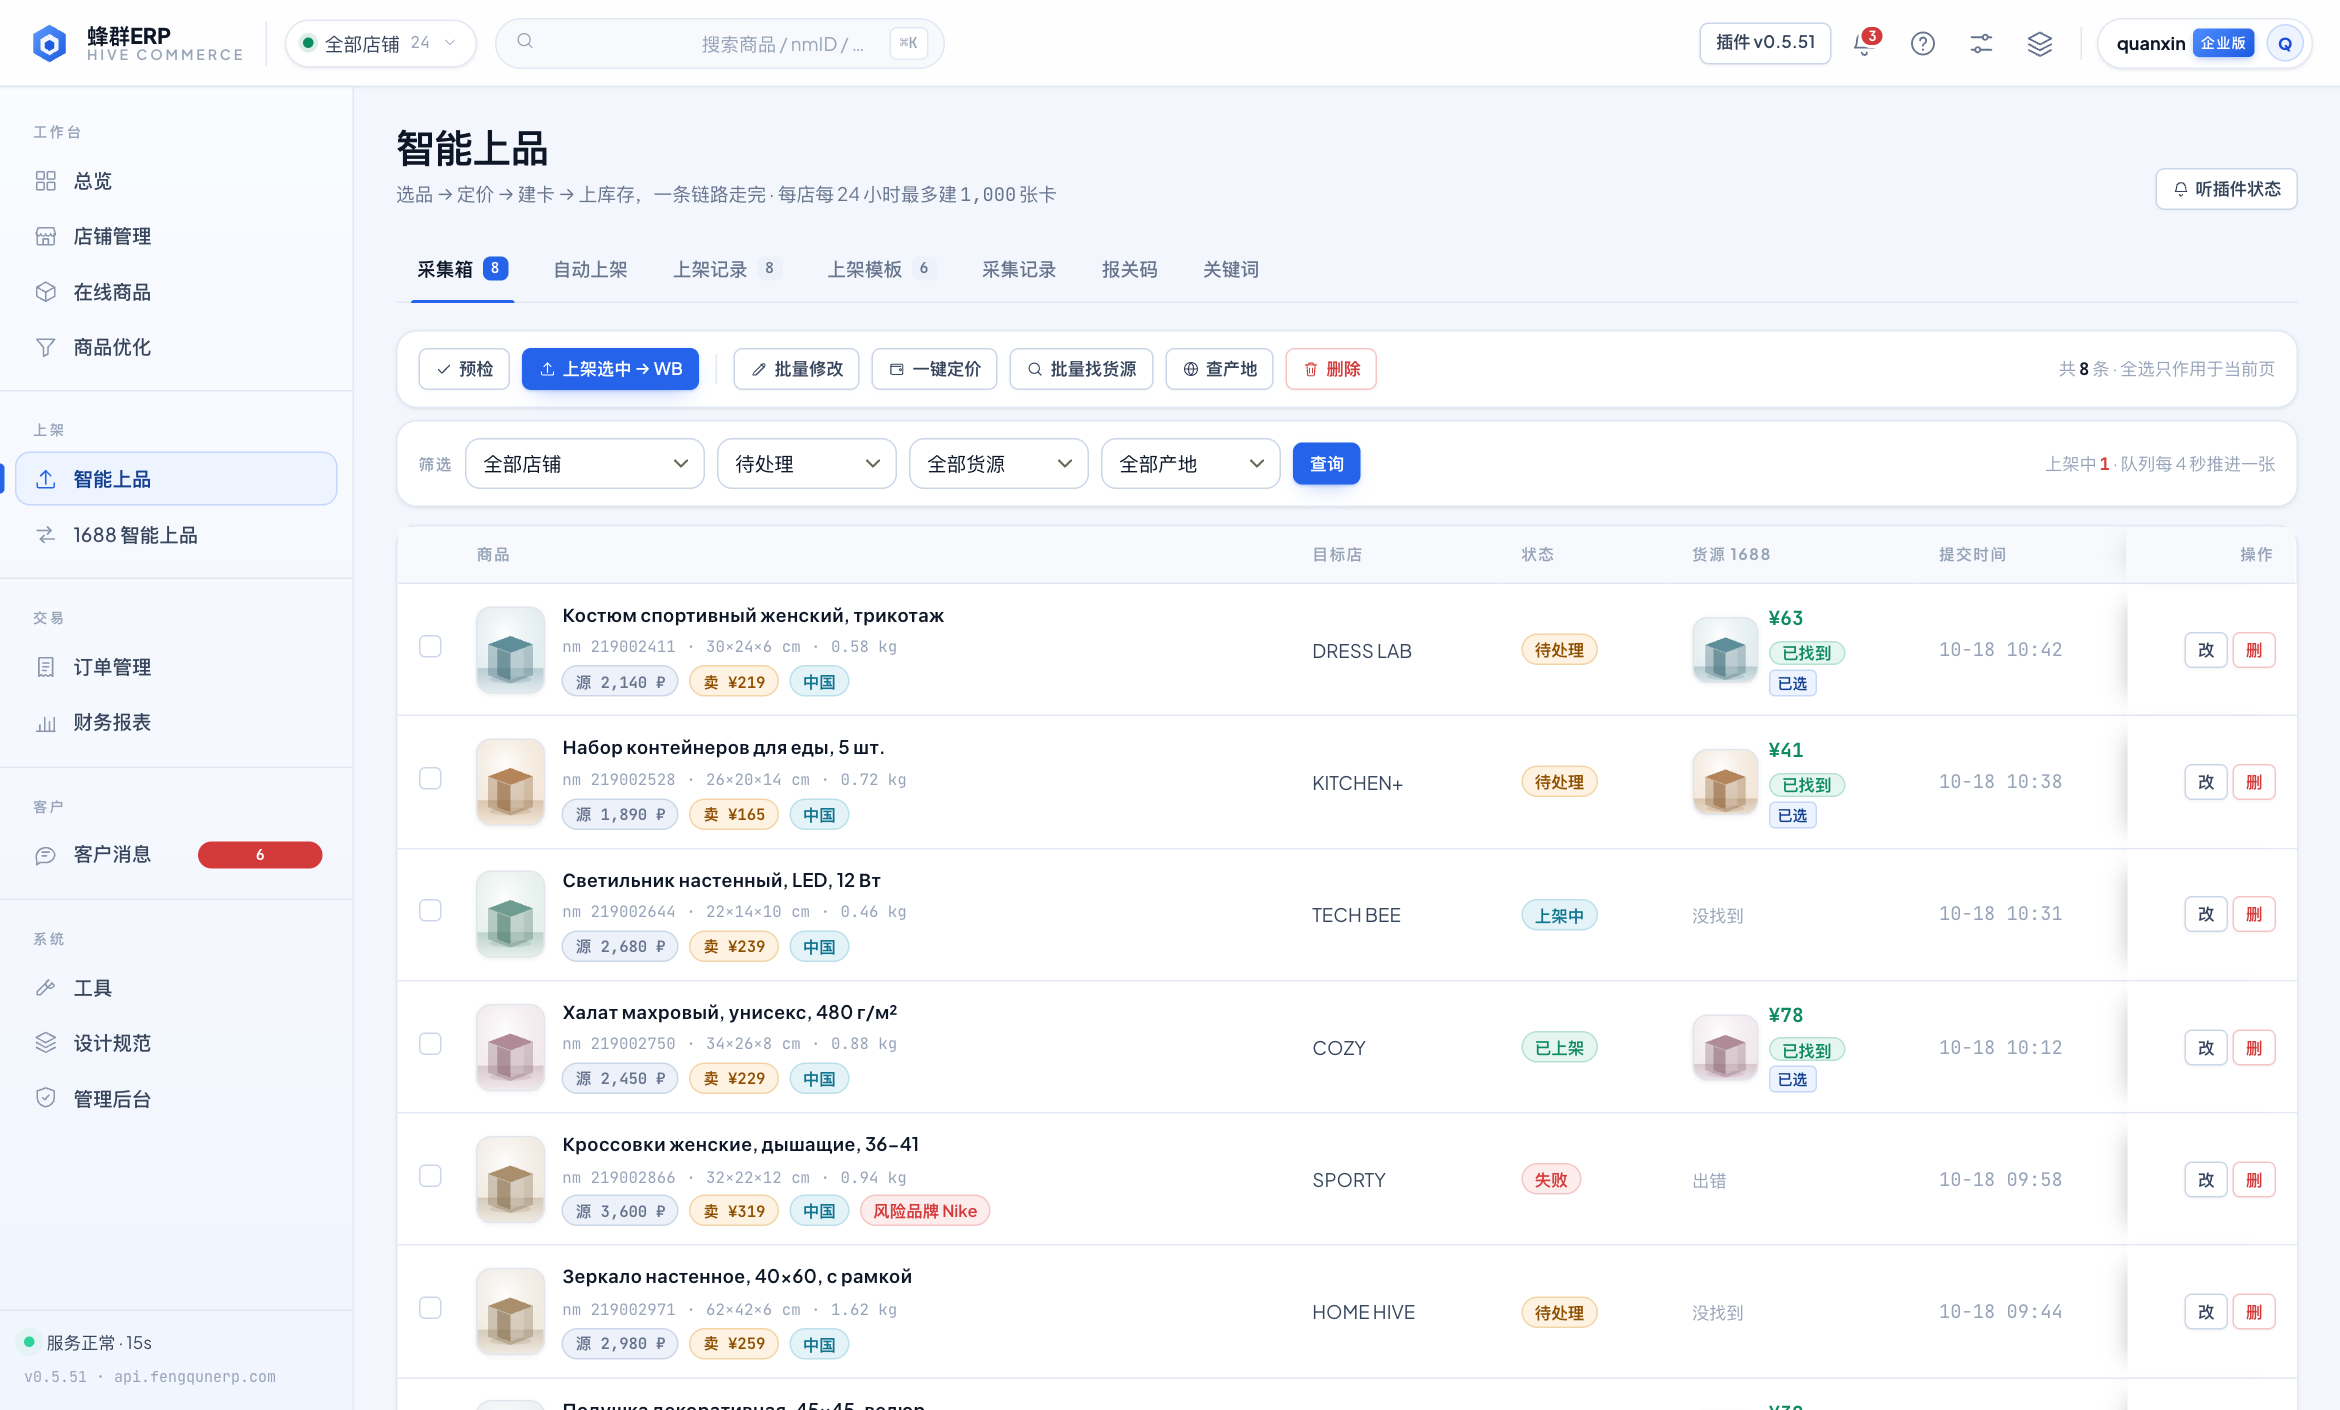Click 删 delete for TECH BEE row
Image resolution: width=2340 pixels, height=1410 pixels.
click(2254, 914)
